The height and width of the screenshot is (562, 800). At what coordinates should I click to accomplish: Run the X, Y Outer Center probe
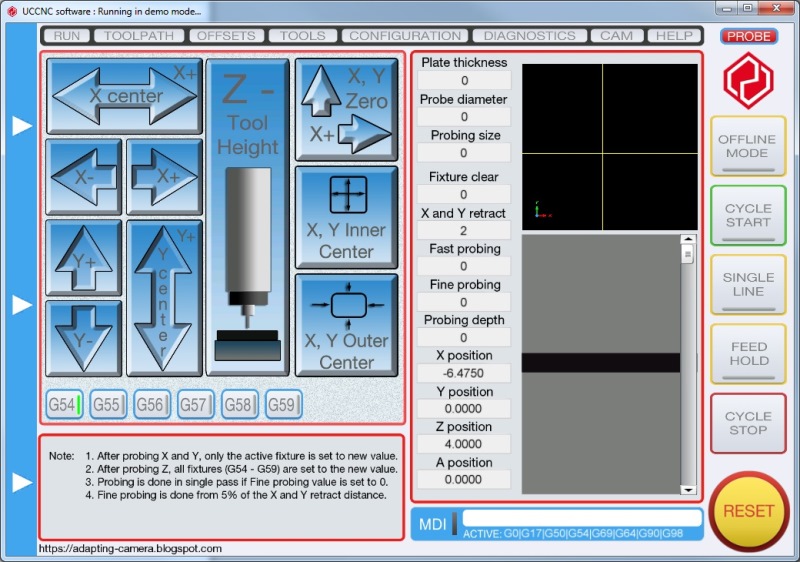pyautogui.click(x=346, y=325)
